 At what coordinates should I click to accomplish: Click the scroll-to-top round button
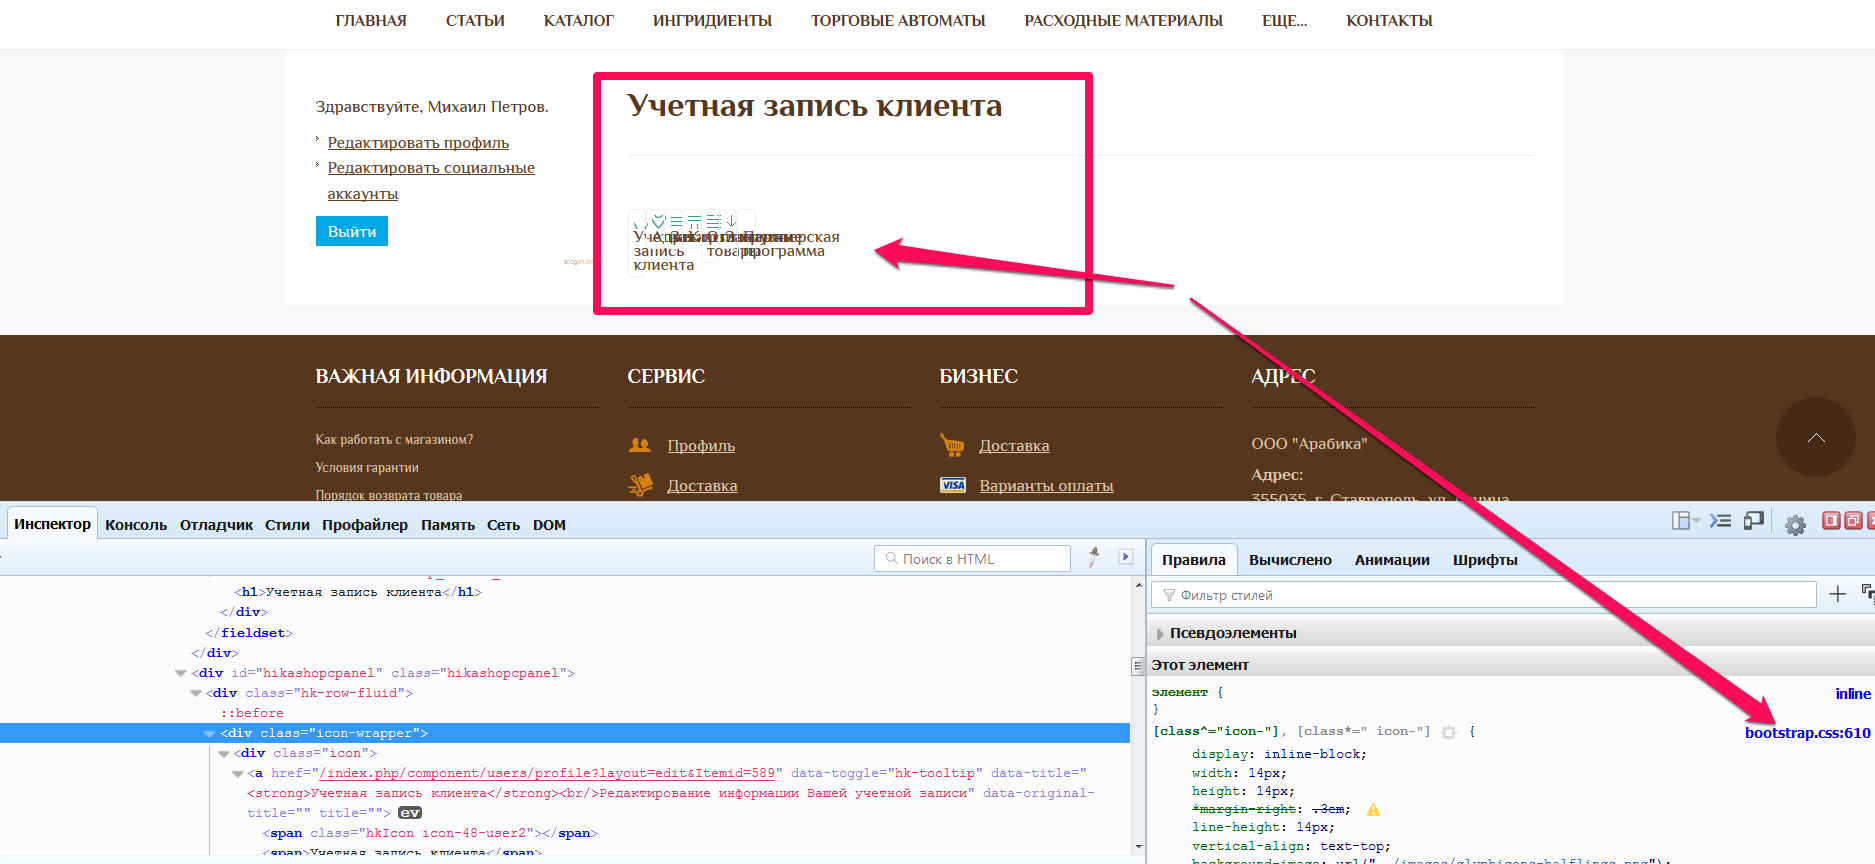point(1816,437)
